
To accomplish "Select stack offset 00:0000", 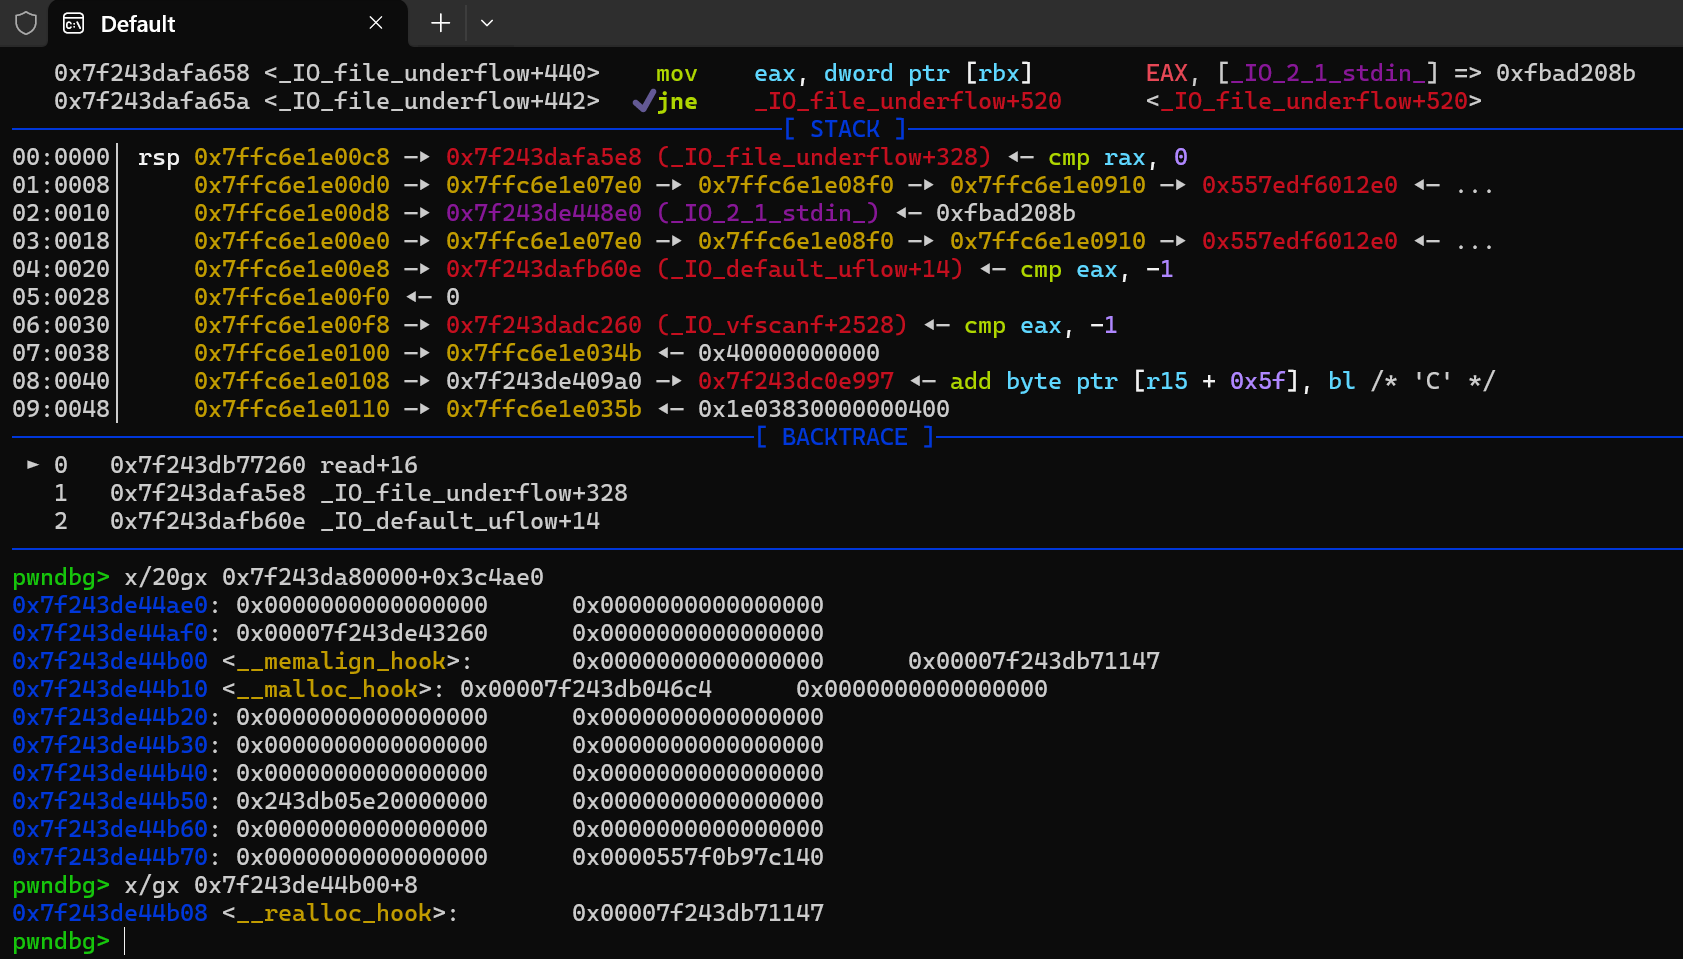I will 61,157.
